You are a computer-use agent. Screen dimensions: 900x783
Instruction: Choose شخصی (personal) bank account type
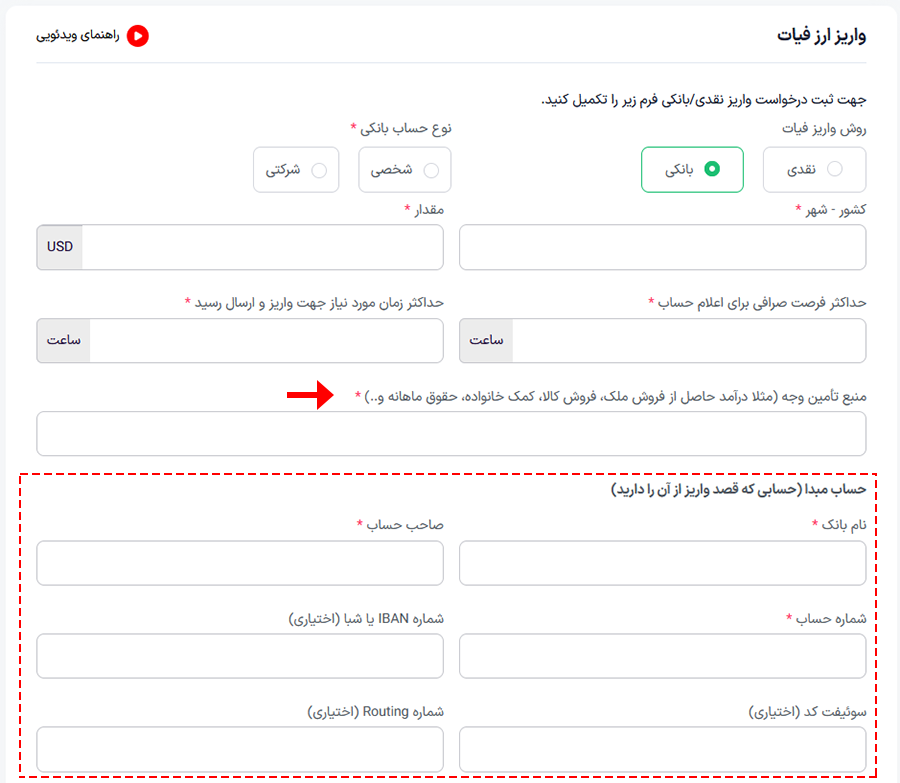click(405, 170)
